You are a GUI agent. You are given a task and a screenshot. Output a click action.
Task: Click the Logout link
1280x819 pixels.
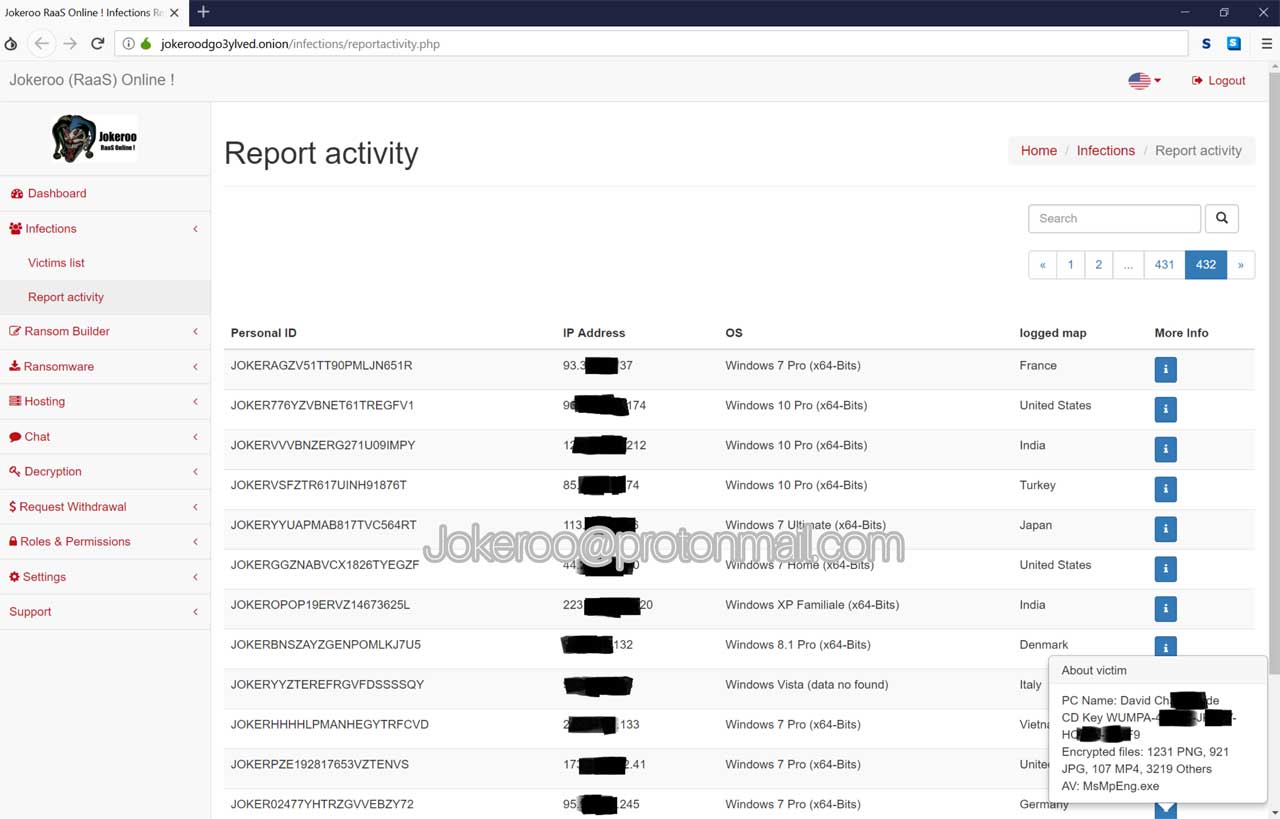[x=1219, y=80]
